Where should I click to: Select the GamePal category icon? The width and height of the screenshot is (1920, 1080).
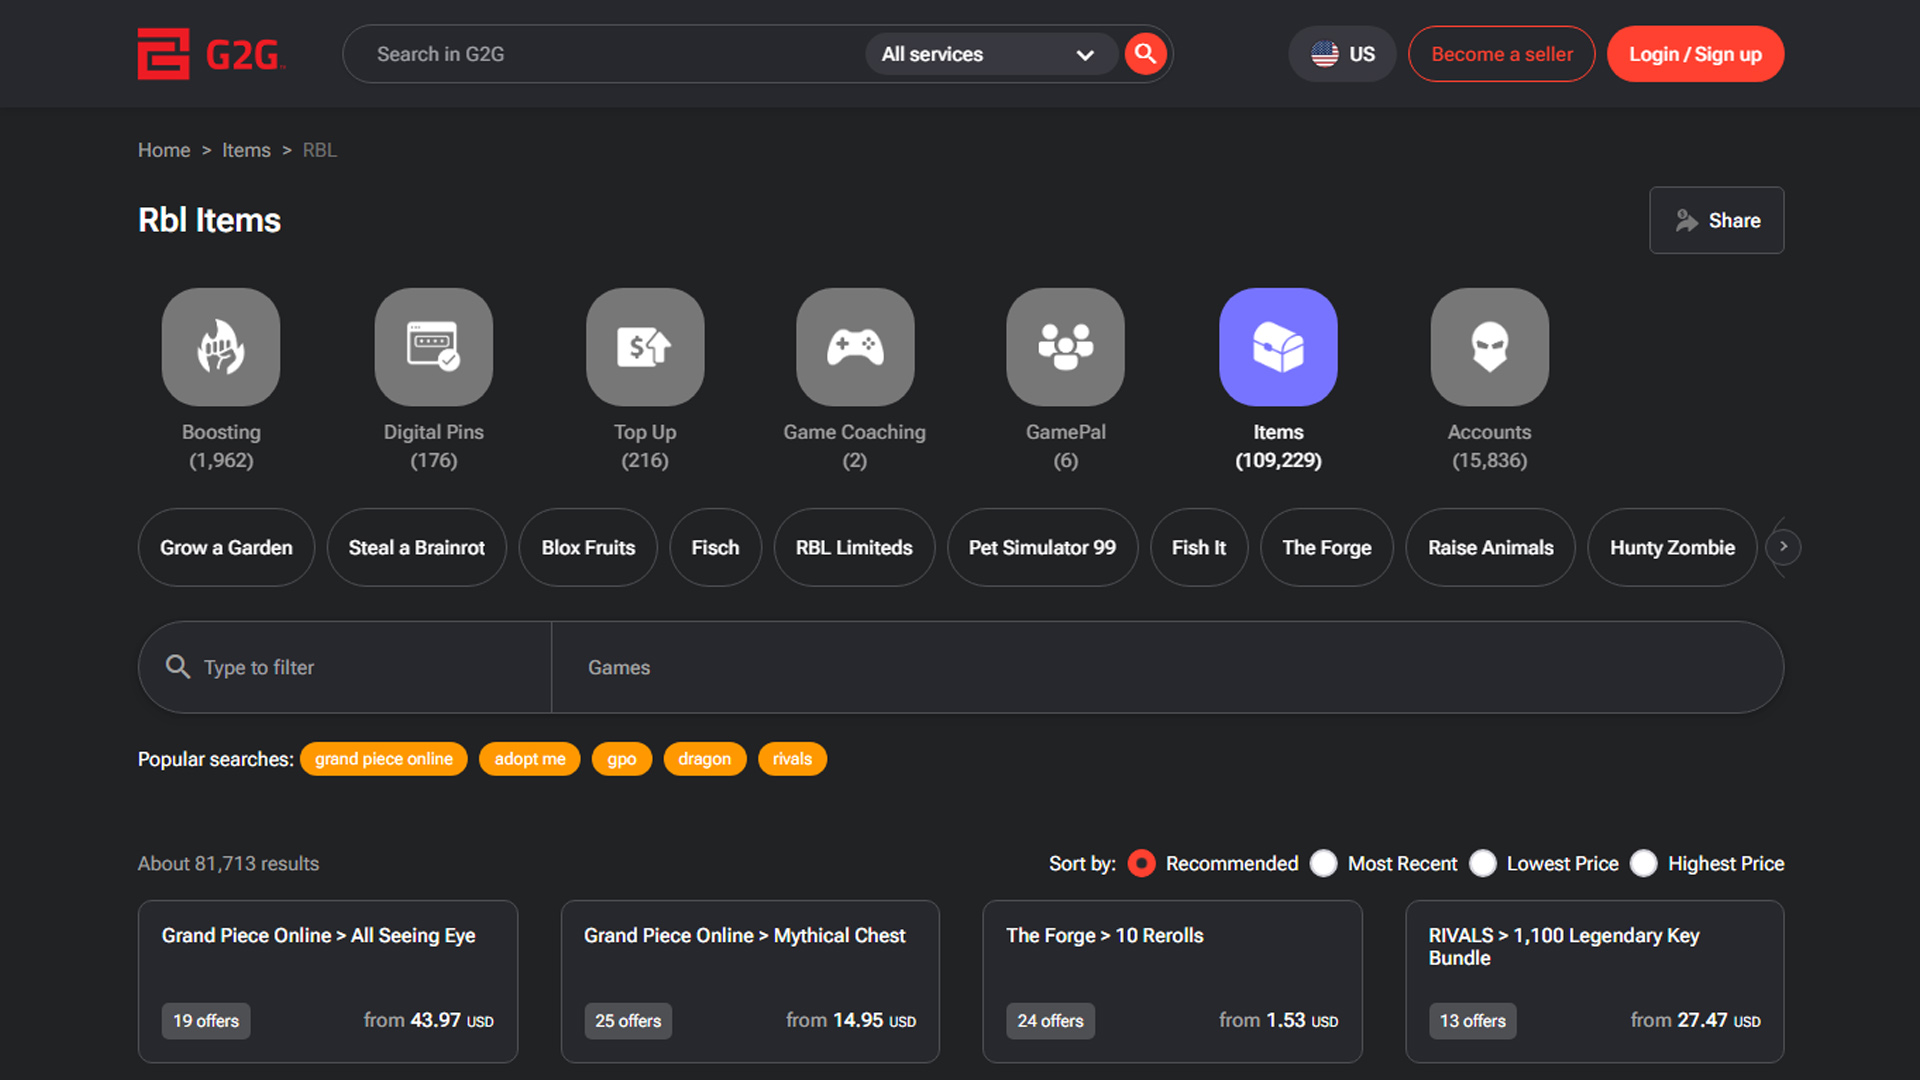(1065, 347)
